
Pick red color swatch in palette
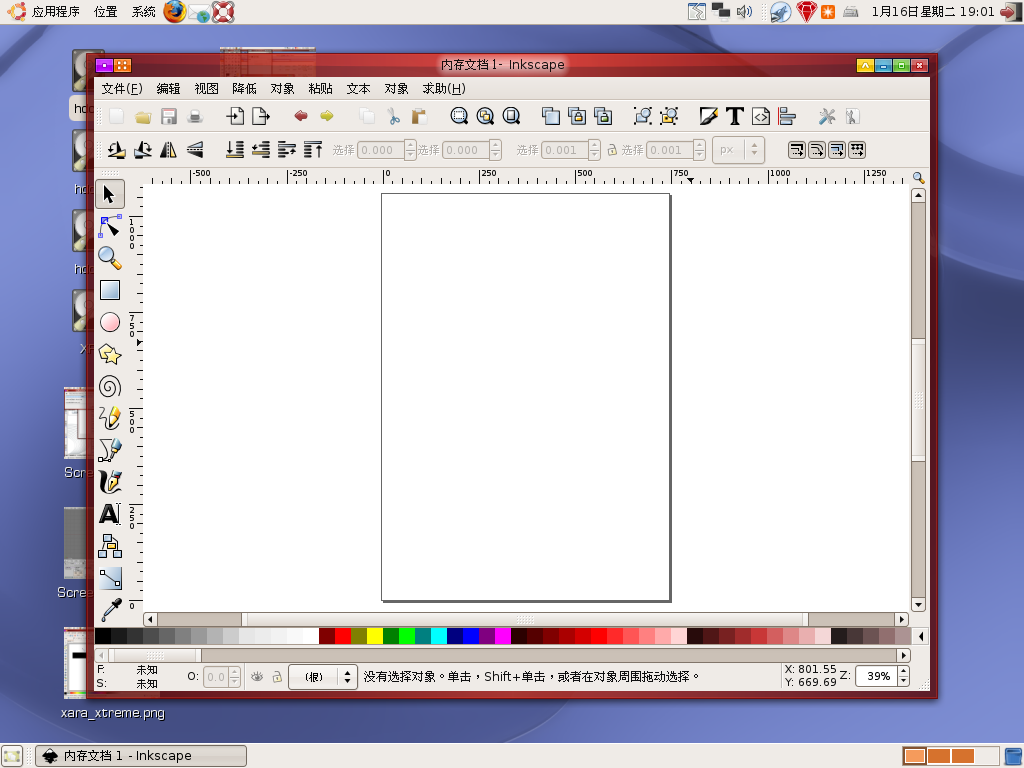343,636
